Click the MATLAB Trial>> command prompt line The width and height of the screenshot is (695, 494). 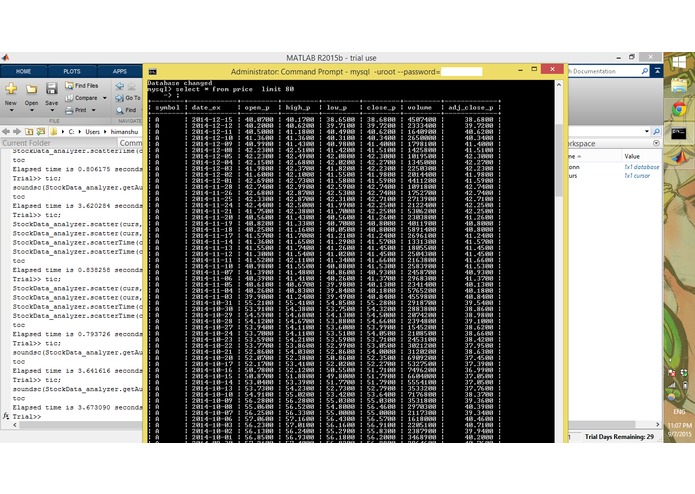[x=27, y=417]
